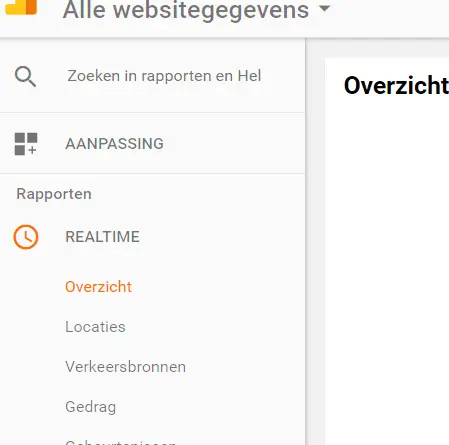This screenshot has width=449, height=445.
Task: Click the Realtime clock icon
Action: click(x=26, y=237)
